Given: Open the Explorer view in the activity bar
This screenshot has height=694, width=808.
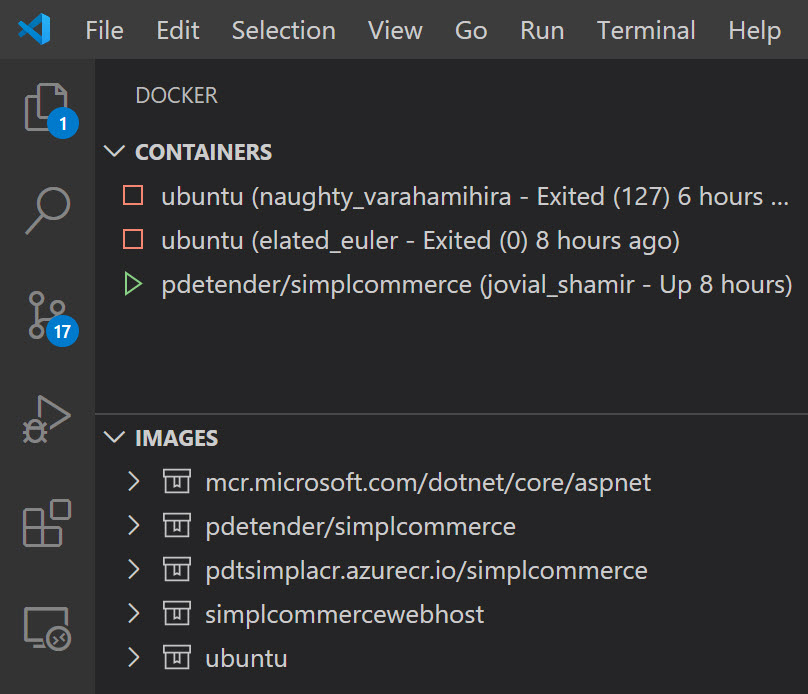Looking at the screenshot, I should [46, 107].
